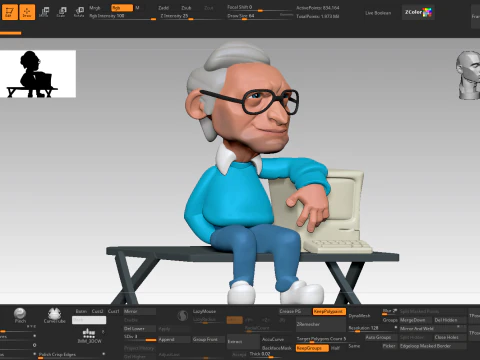
Task: Enable the Mrgb paint mode
Action: [x=95, y=8]
